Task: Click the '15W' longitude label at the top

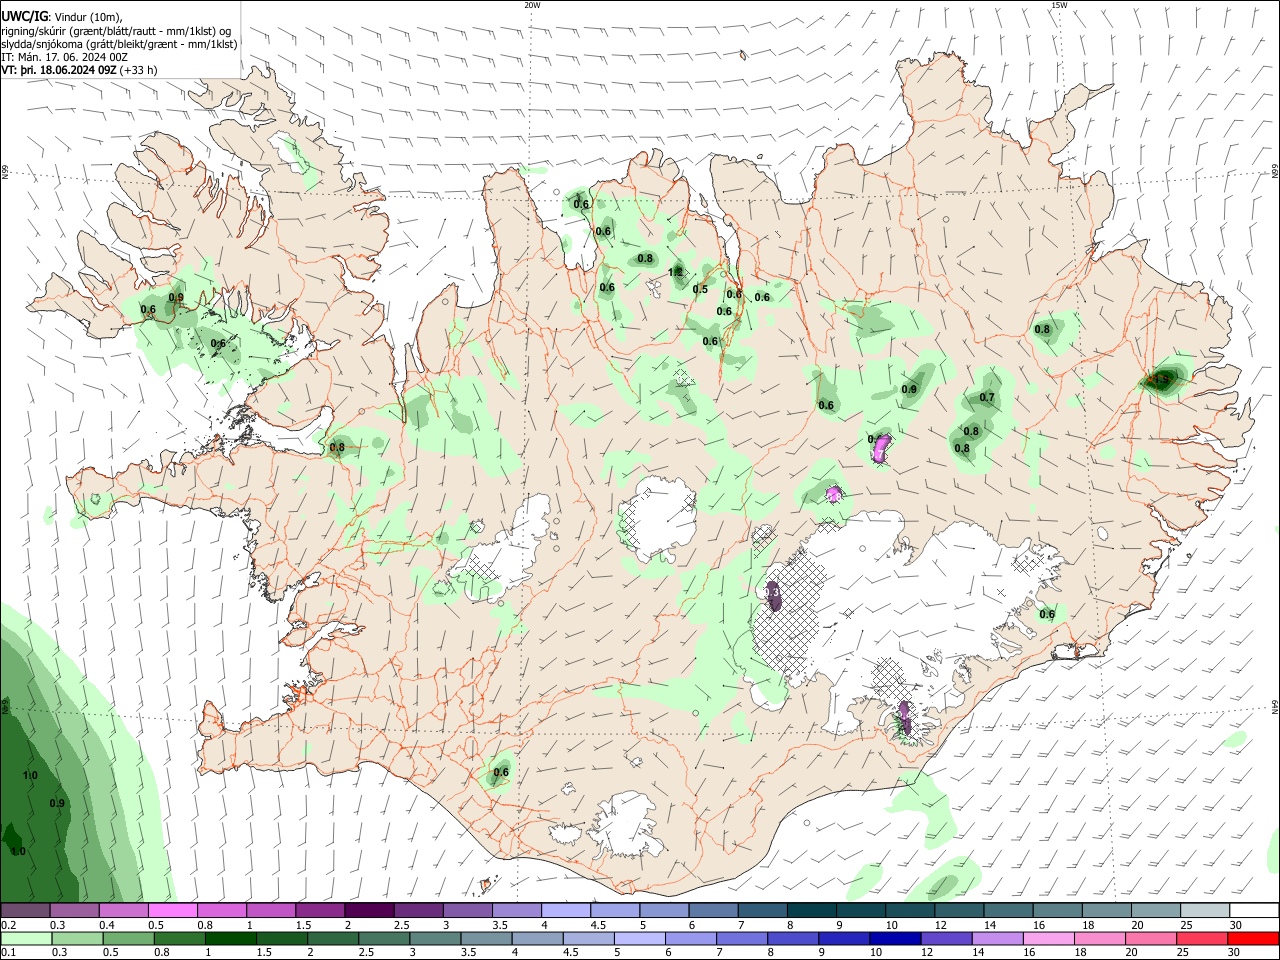Action: [1058, 5]
